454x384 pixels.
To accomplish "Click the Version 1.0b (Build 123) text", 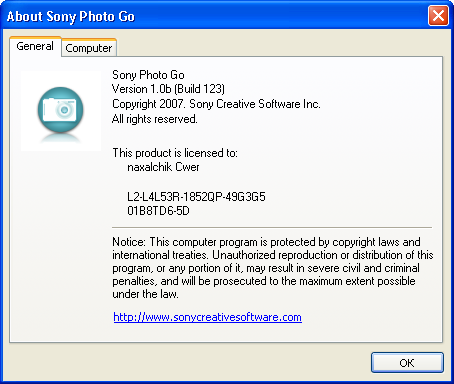I will (x=168, y=89).
